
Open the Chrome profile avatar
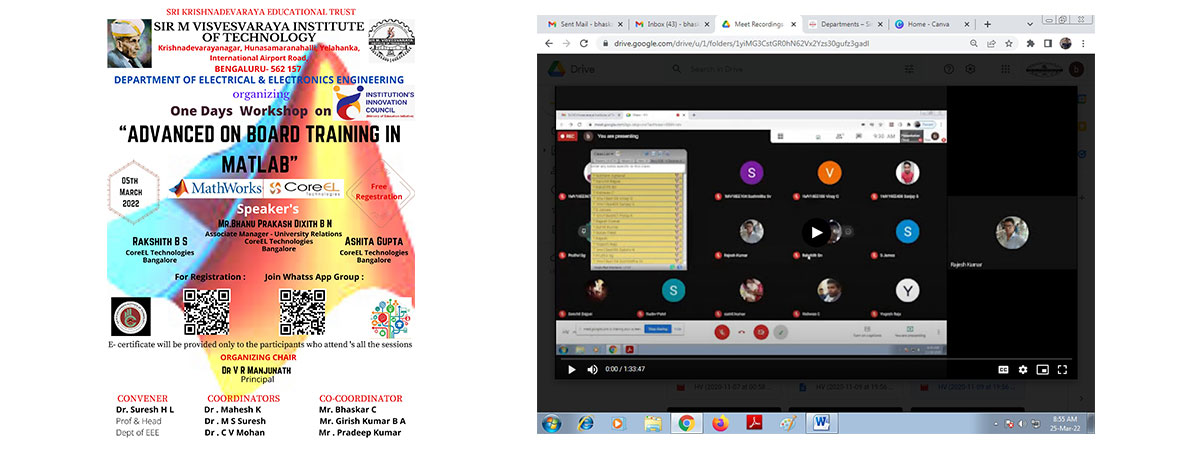coord(1066,43)
